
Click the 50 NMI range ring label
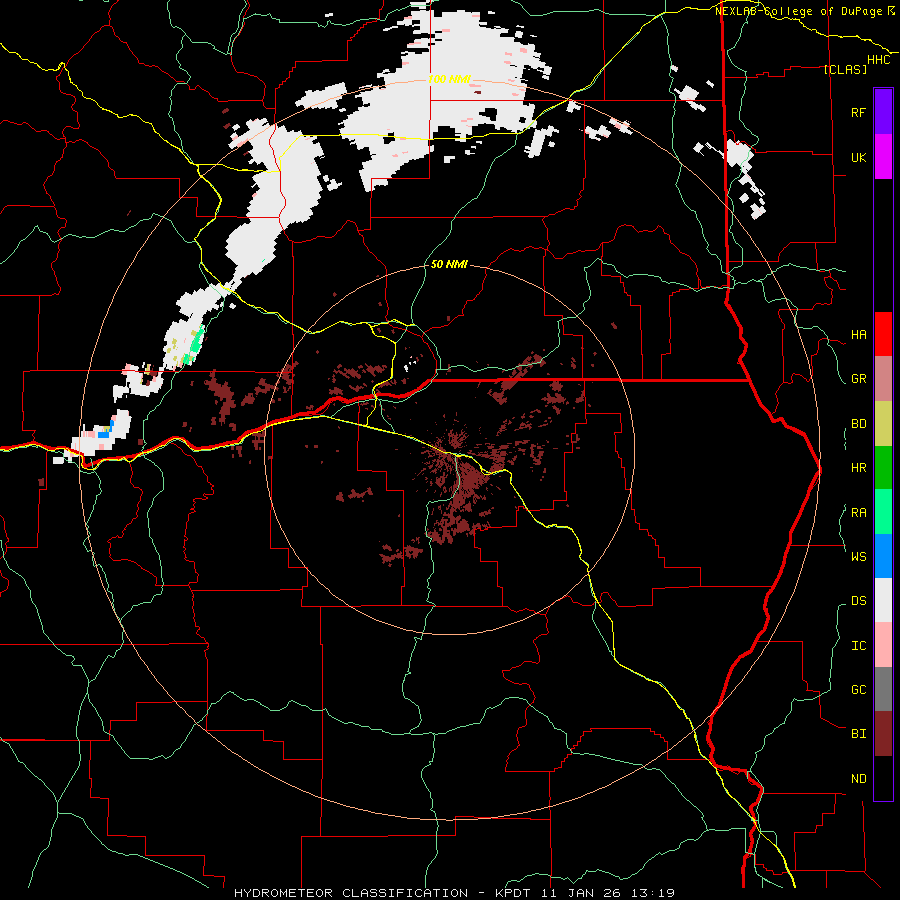(x=449, y=265)
